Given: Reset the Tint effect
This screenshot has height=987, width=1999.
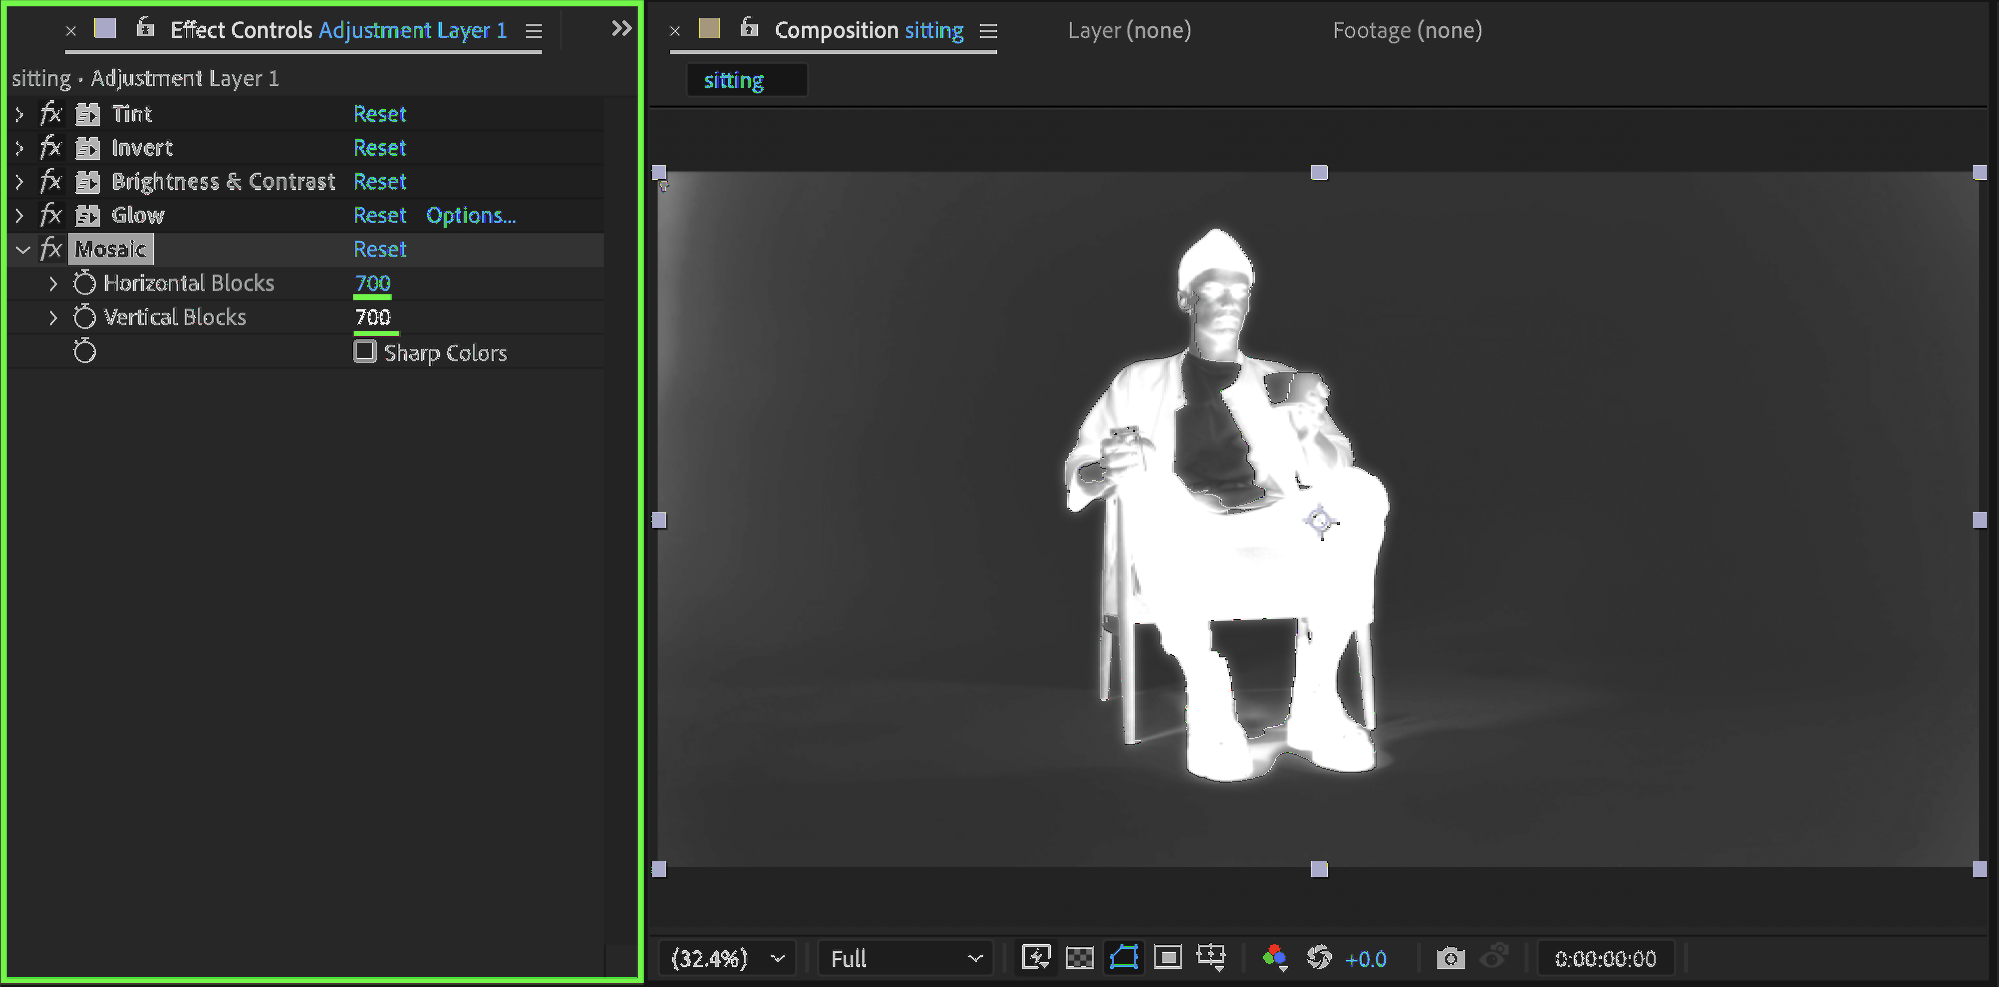Looking at the screenshot, I should [380, 114].
